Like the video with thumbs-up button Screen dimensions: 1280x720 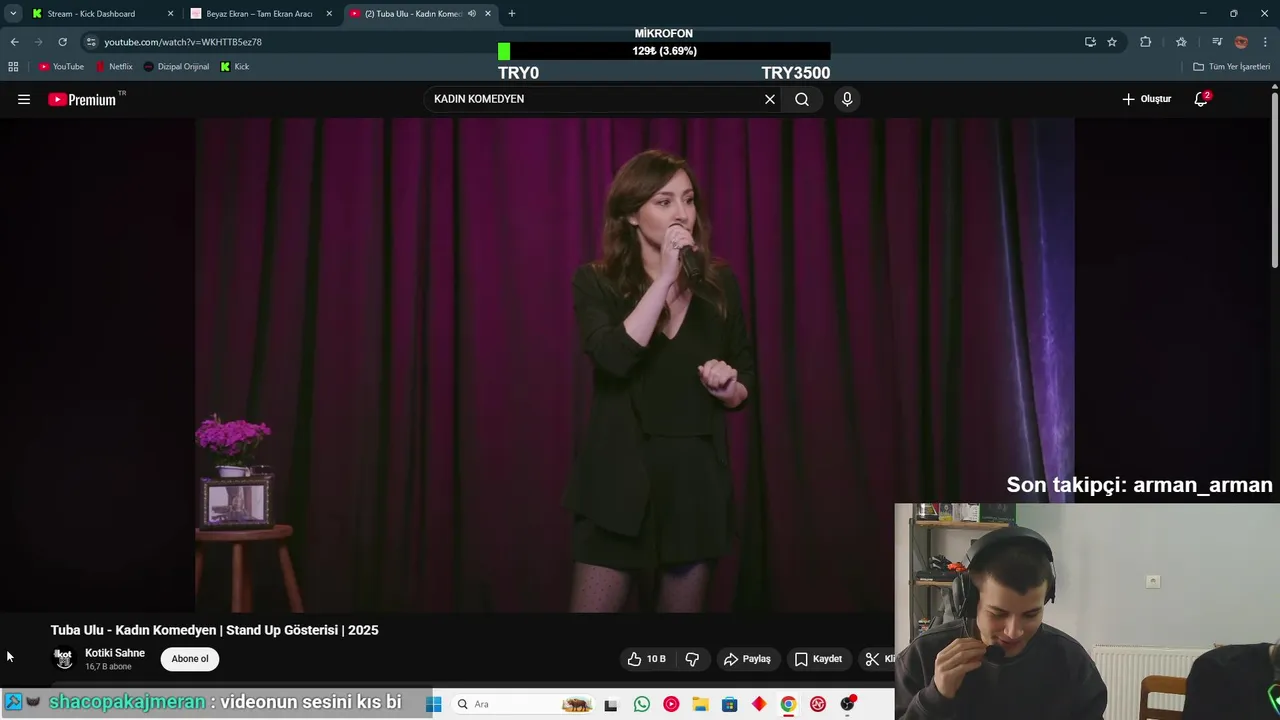click(646, 659)
